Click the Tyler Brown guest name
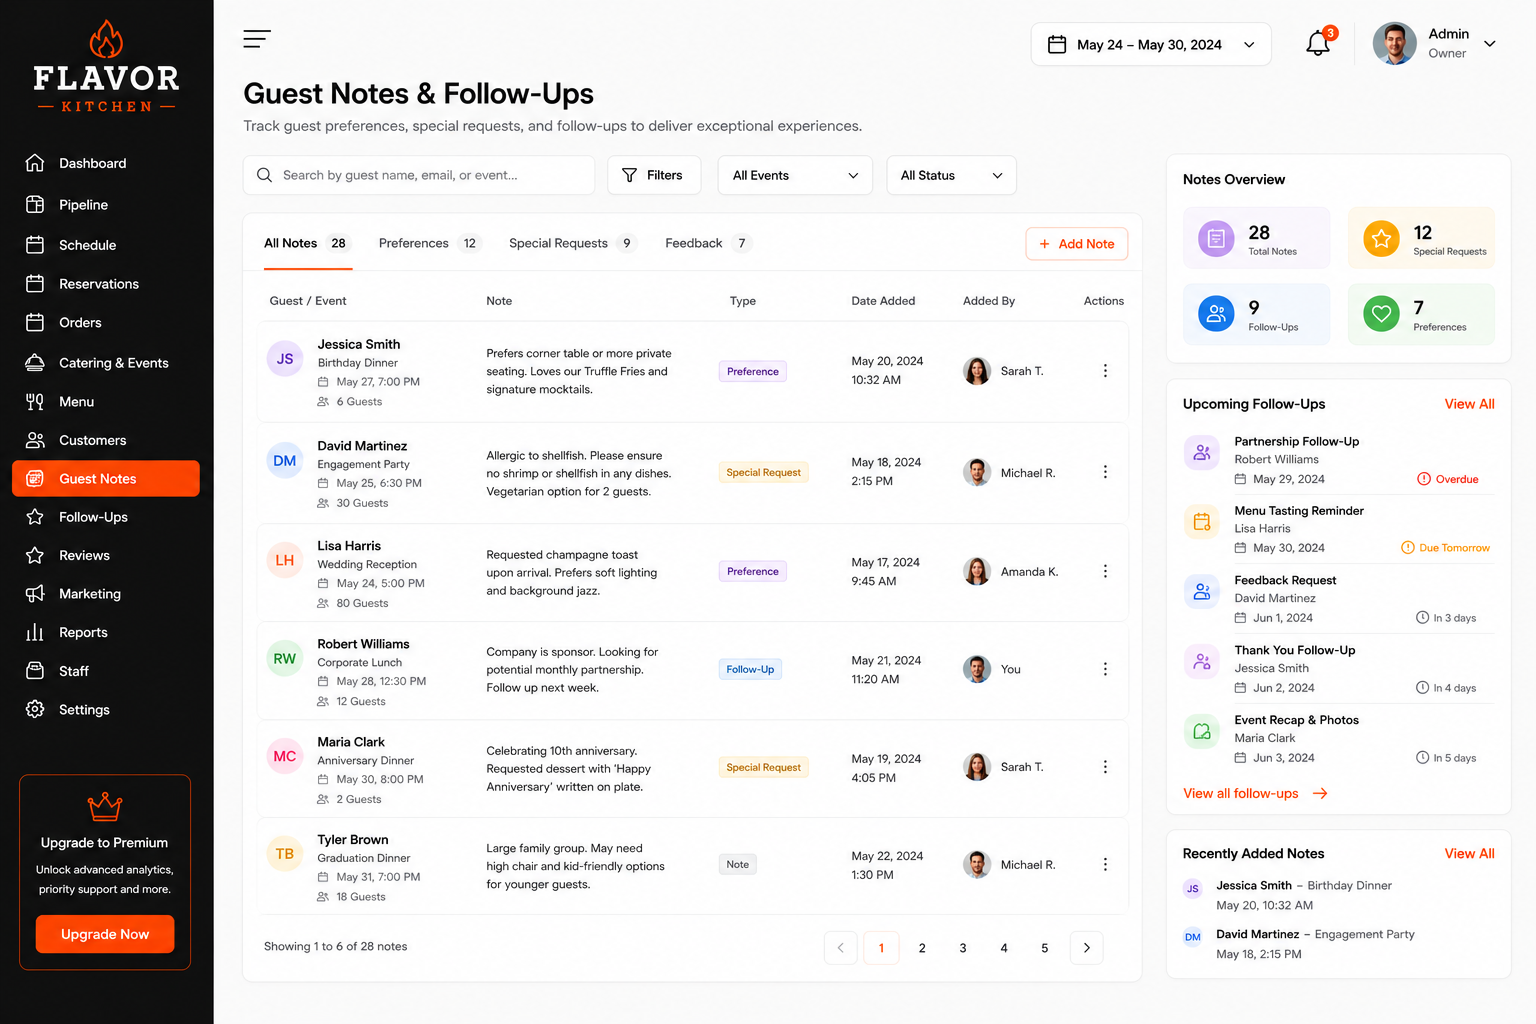The width and height of the screenshot is (1536, 1024). tap(353, 840)
